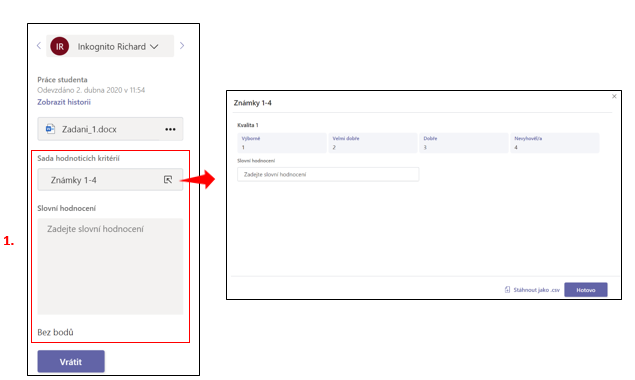This screenshot has height=380, width=635.
Task: Click Stáhnout jako .csv link
Action: click(x=536, y=290)
